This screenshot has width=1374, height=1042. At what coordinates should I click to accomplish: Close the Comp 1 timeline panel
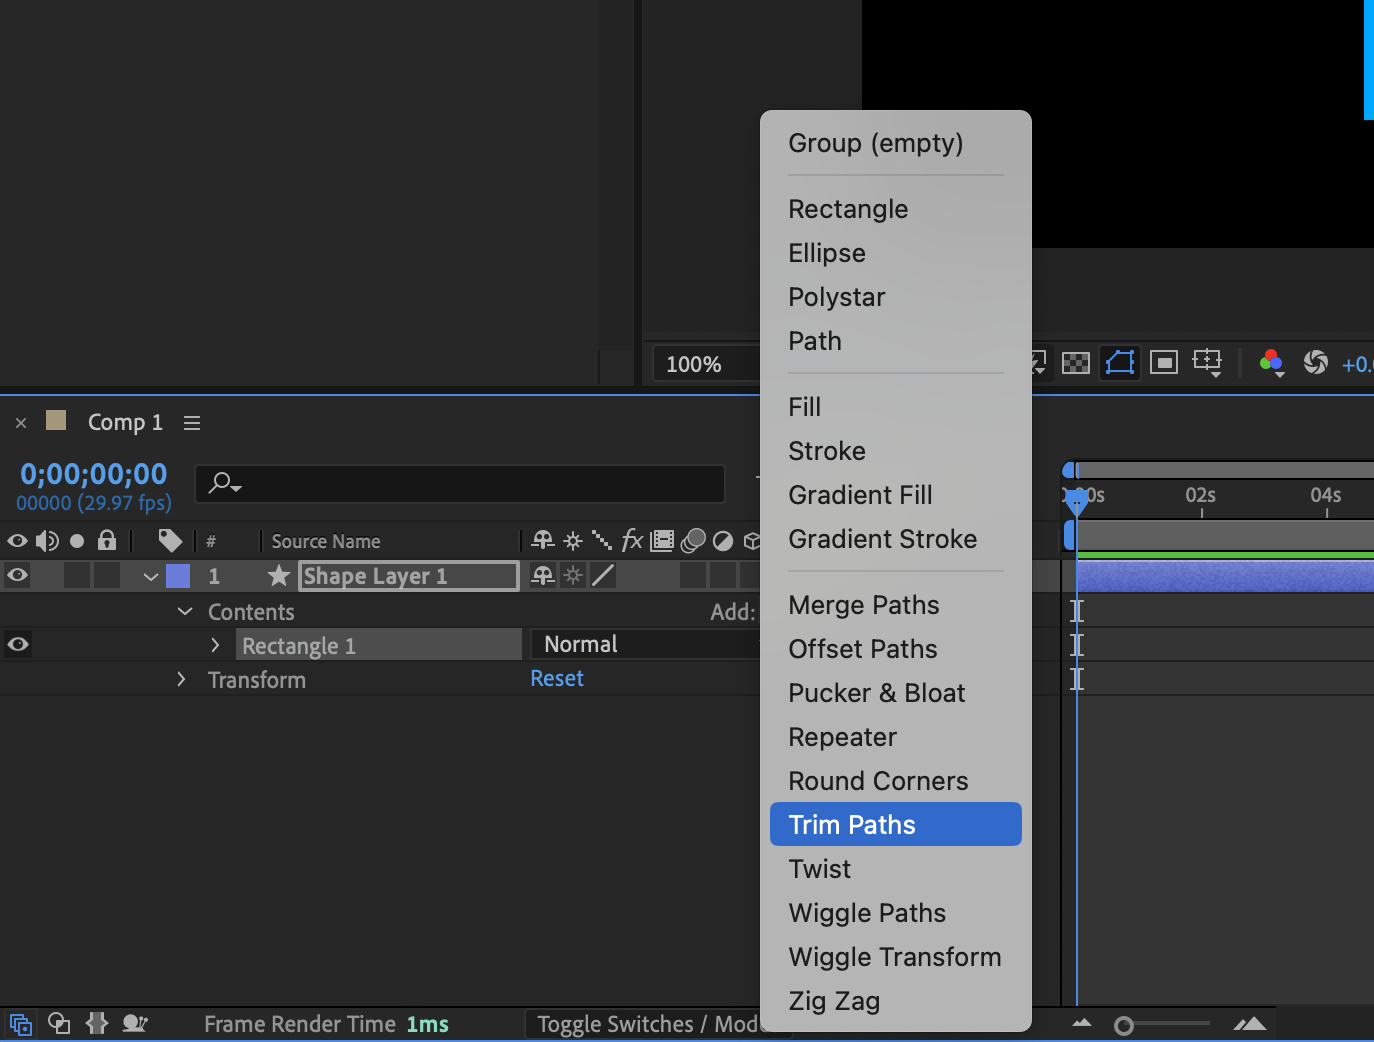21,423
